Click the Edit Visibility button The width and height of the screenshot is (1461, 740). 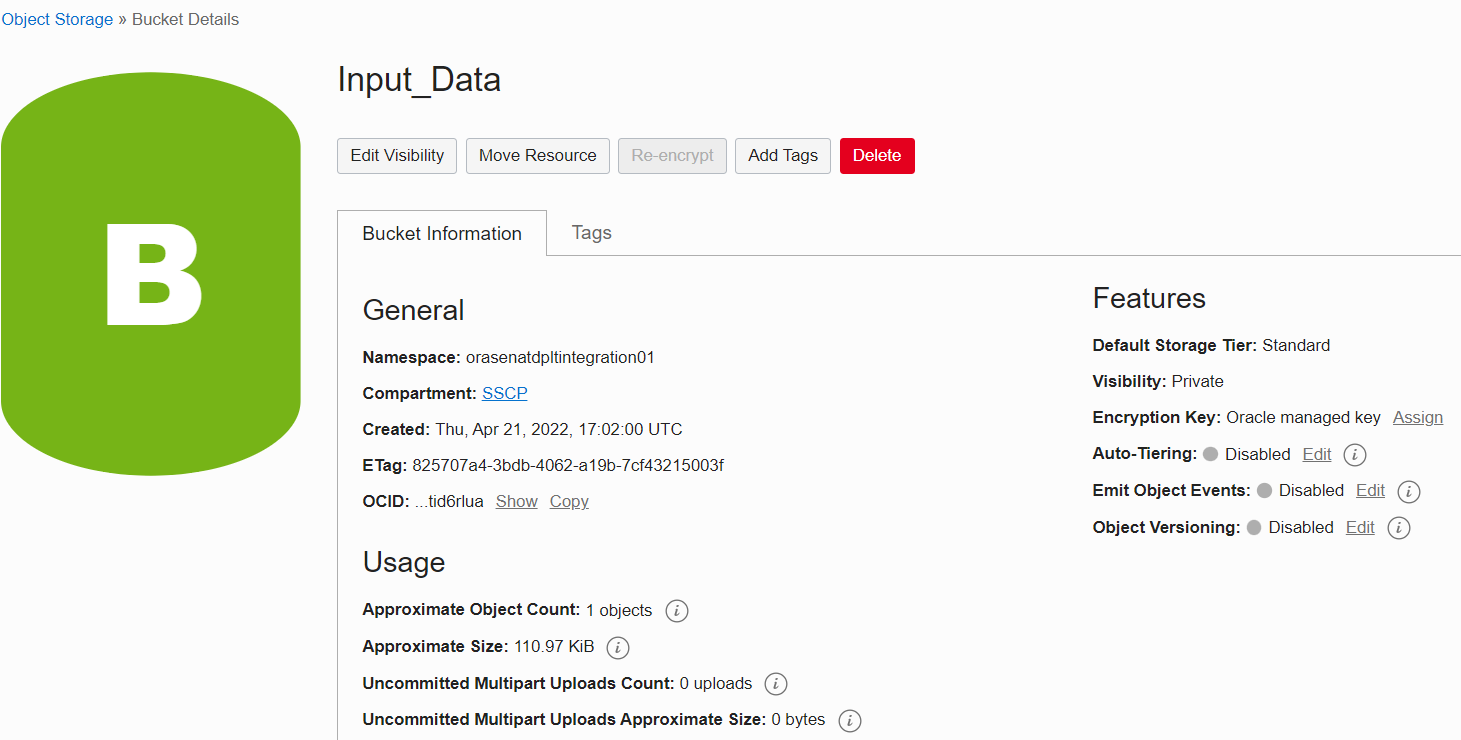[397, 156]
